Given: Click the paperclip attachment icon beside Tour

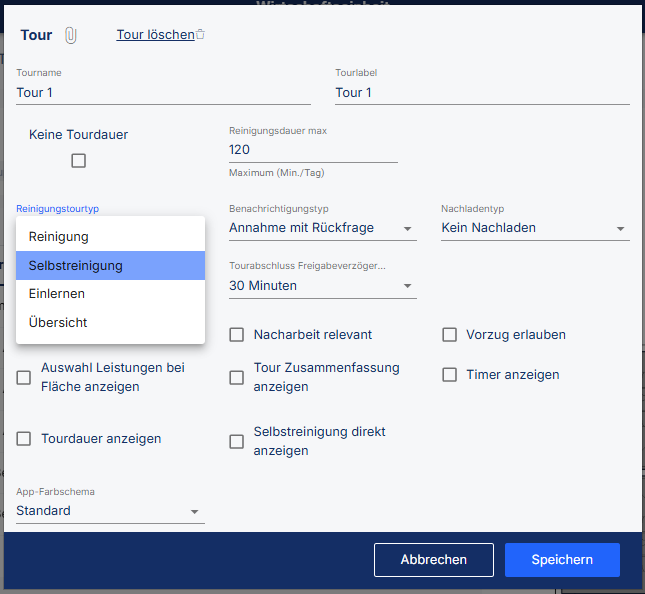Looking at the screenshot, I should 71,35.
